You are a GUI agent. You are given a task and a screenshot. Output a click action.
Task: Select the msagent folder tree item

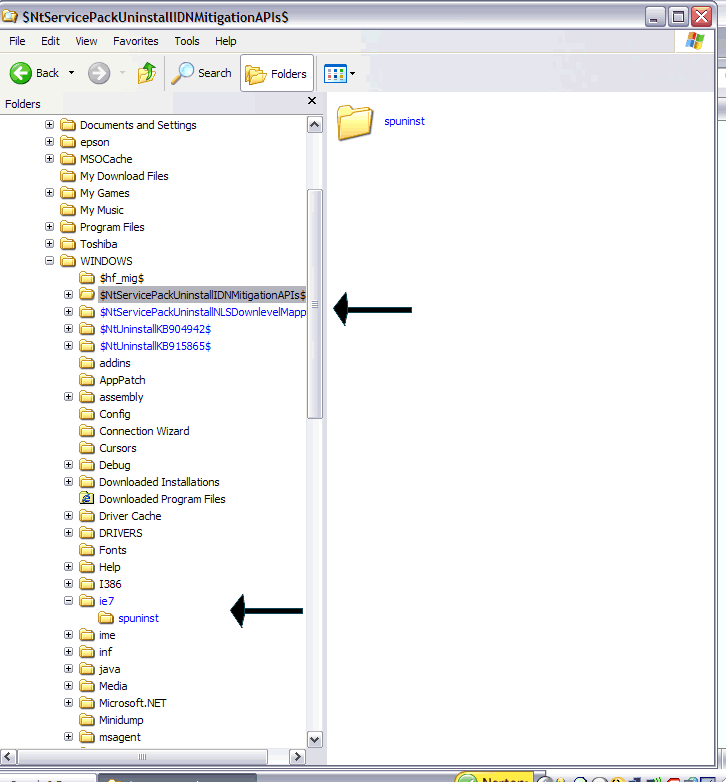coord(120,737)
